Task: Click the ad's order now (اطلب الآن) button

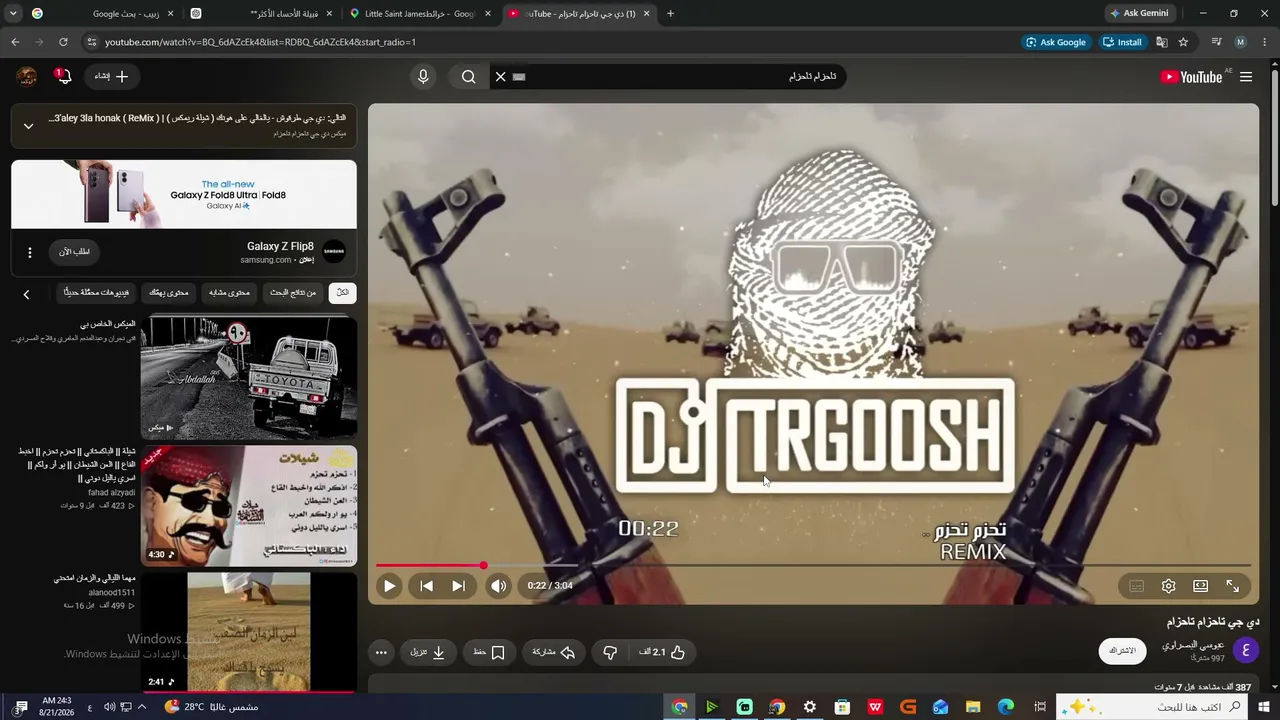Action: (75, 252)
